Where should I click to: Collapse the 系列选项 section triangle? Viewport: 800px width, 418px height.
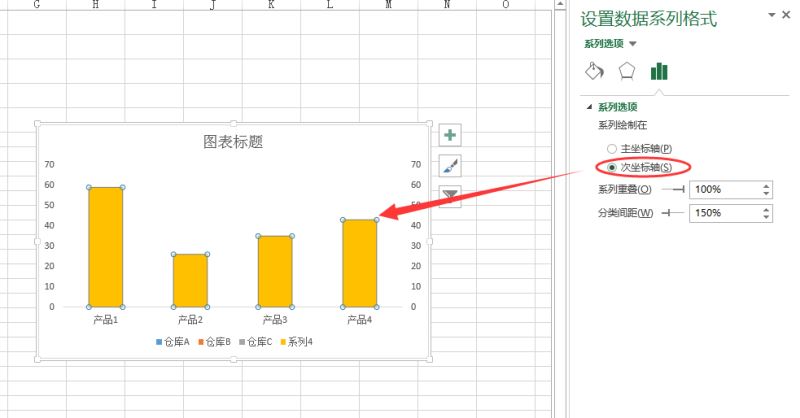tap(590, 107)
